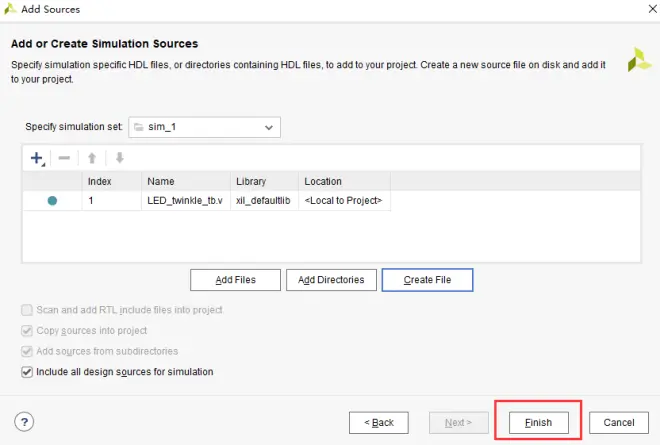Click the folder icon beside sim_1

click(138, 127)
